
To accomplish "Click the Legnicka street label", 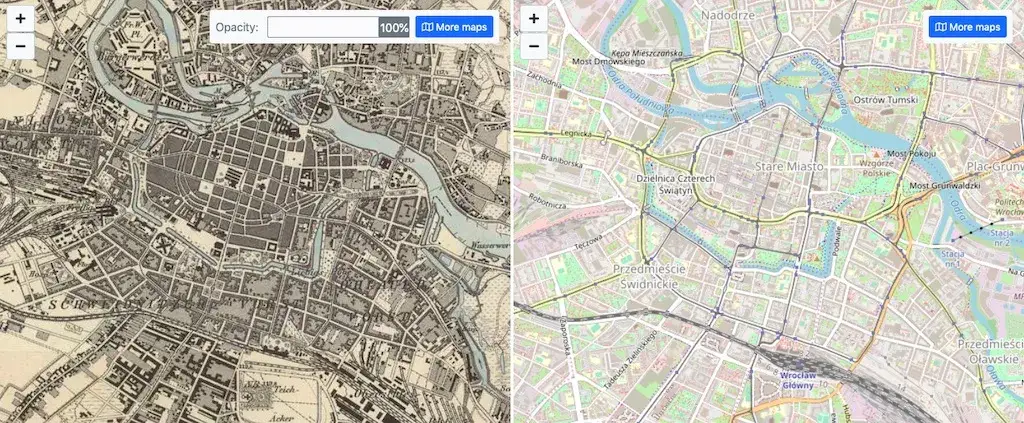I will click(x=575, y=133).
